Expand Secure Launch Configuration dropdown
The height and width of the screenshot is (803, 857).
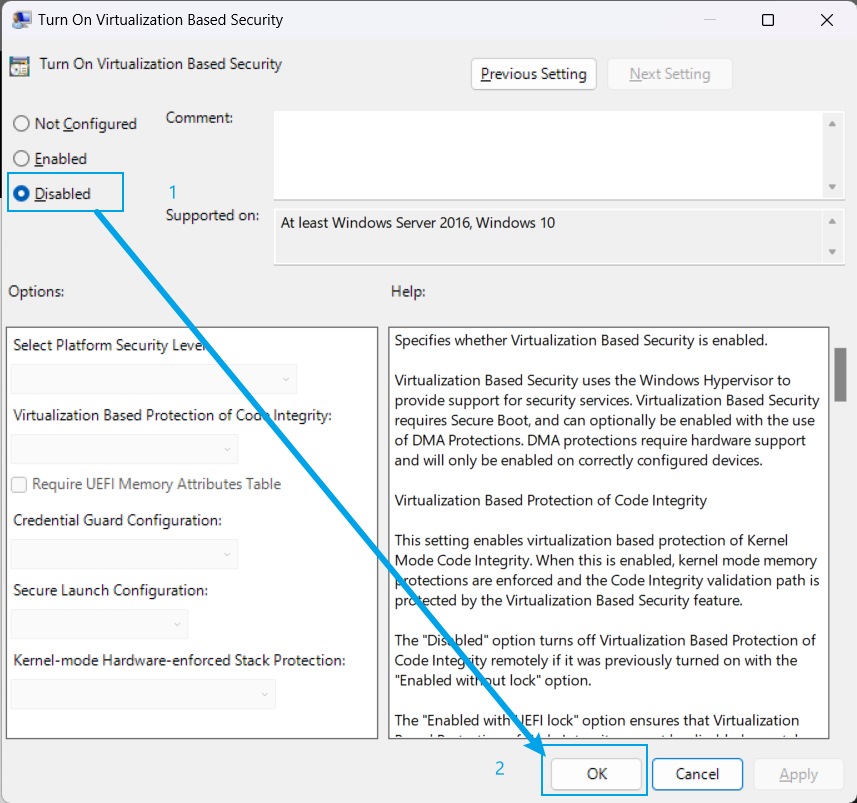click(x=99, y=624)
